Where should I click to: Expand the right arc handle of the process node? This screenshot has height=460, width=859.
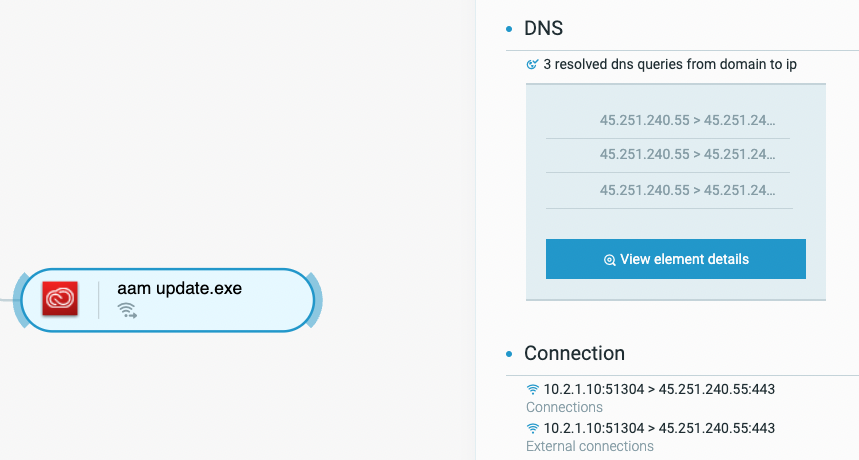click(315, 300)
